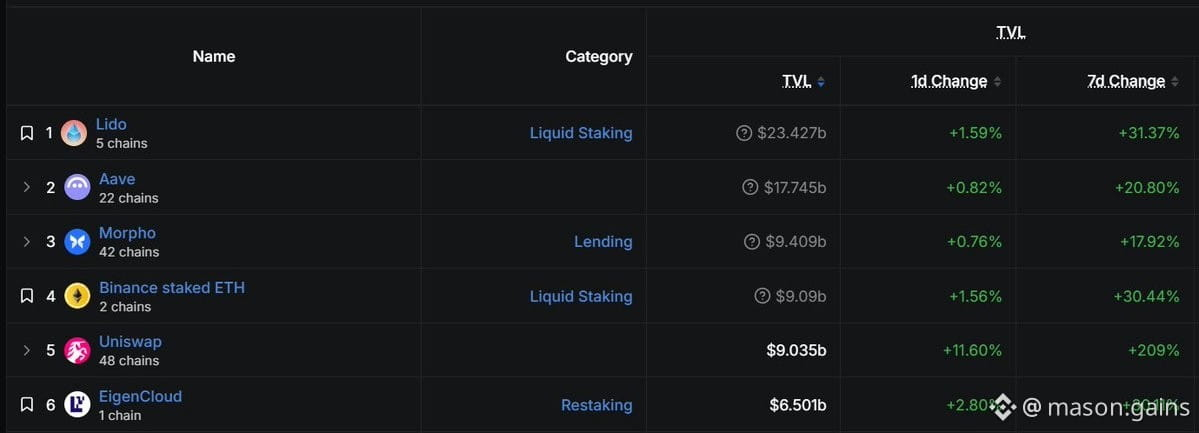Open the Liquid Staking category for Lido
The image size is (1199, 433).
[581, 133]
